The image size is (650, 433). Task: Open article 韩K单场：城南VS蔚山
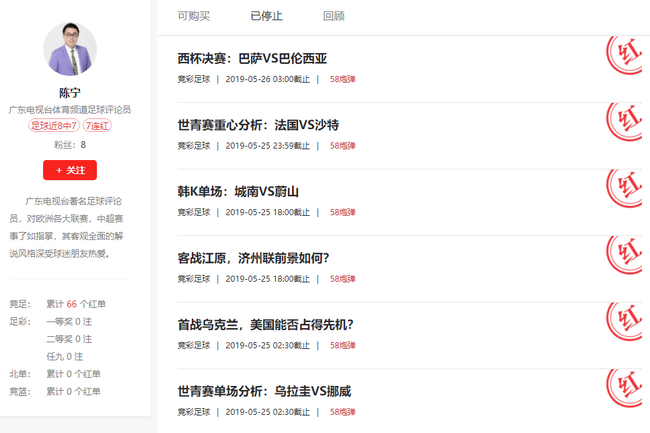pyautogui.click(x=238, y=191)
